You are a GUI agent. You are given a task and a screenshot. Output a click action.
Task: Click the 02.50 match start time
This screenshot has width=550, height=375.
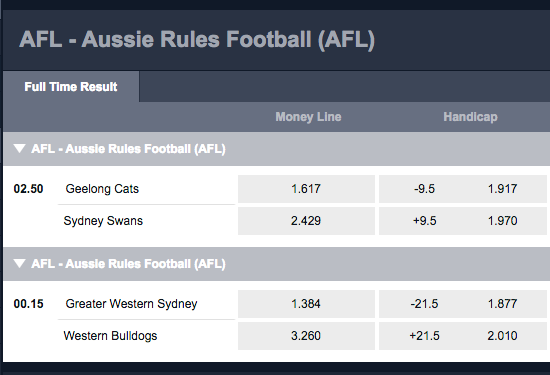click(x=28, y=189)
